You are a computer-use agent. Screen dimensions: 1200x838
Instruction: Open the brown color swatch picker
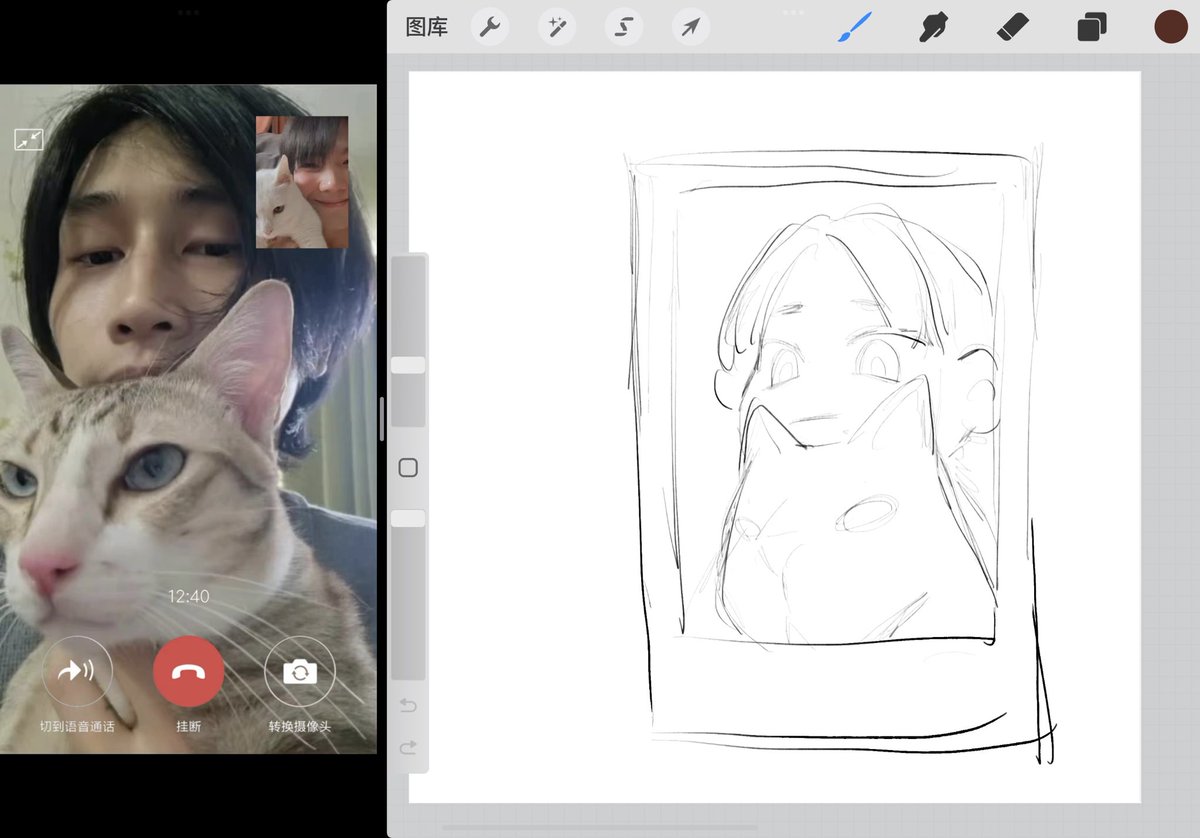(x=1171, y=27)
